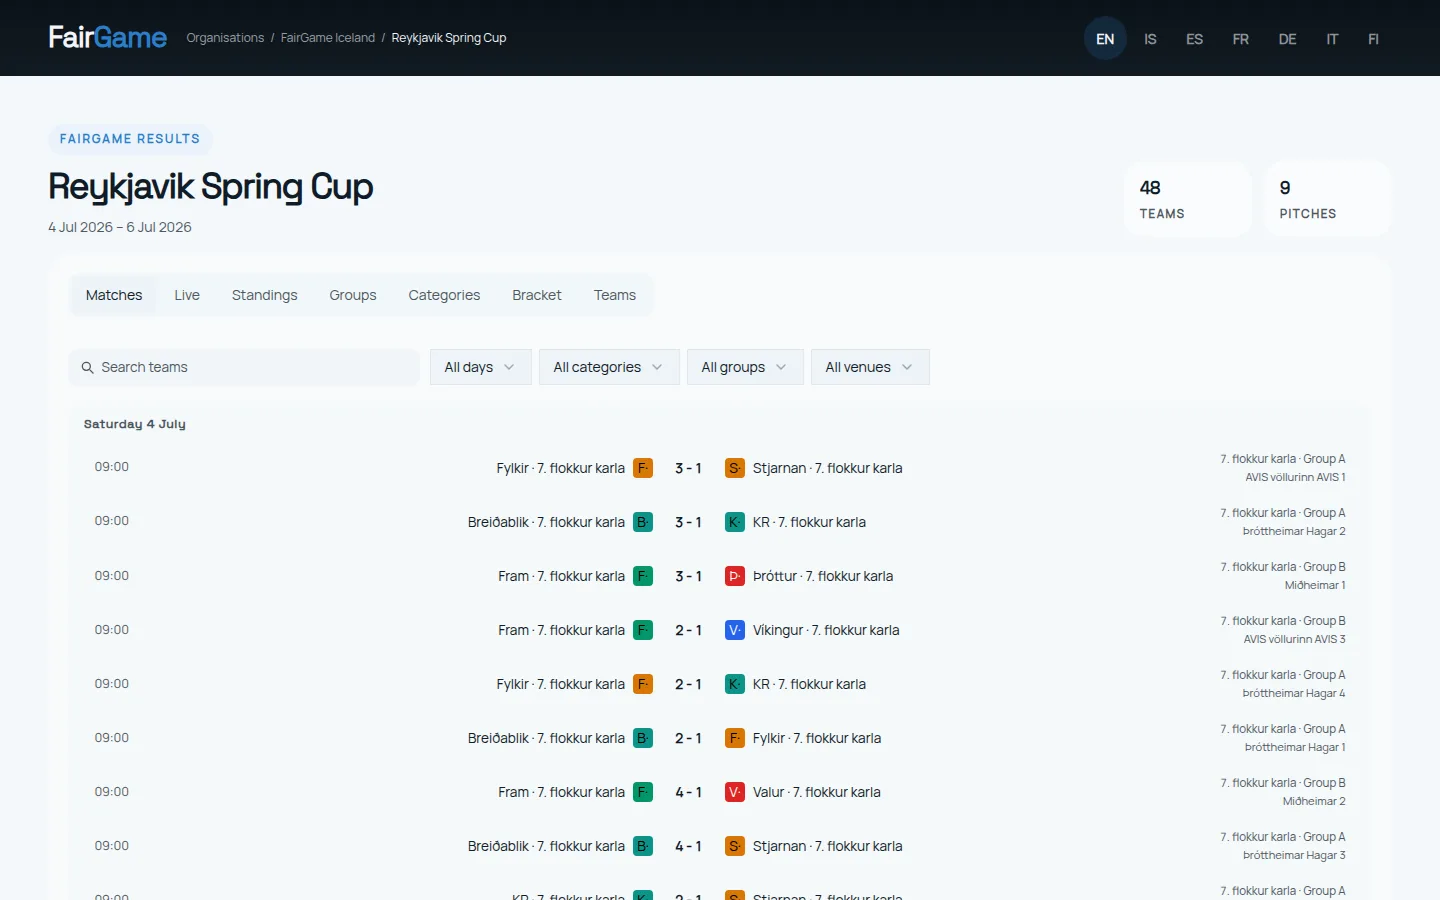Click the Search teams field
Screen dimensions: 1440x900
click(x=244, y=367)
